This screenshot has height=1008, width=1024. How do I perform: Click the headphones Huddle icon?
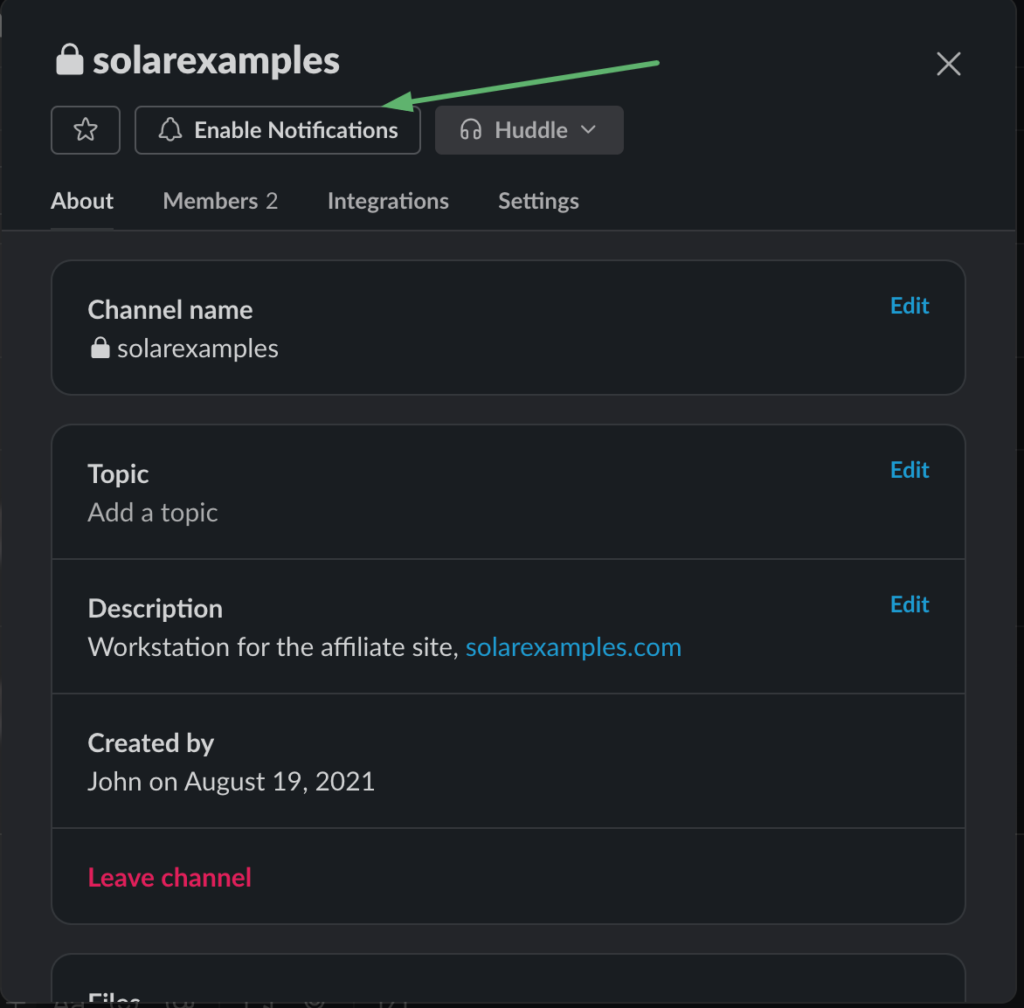click(x=470, y=130)
